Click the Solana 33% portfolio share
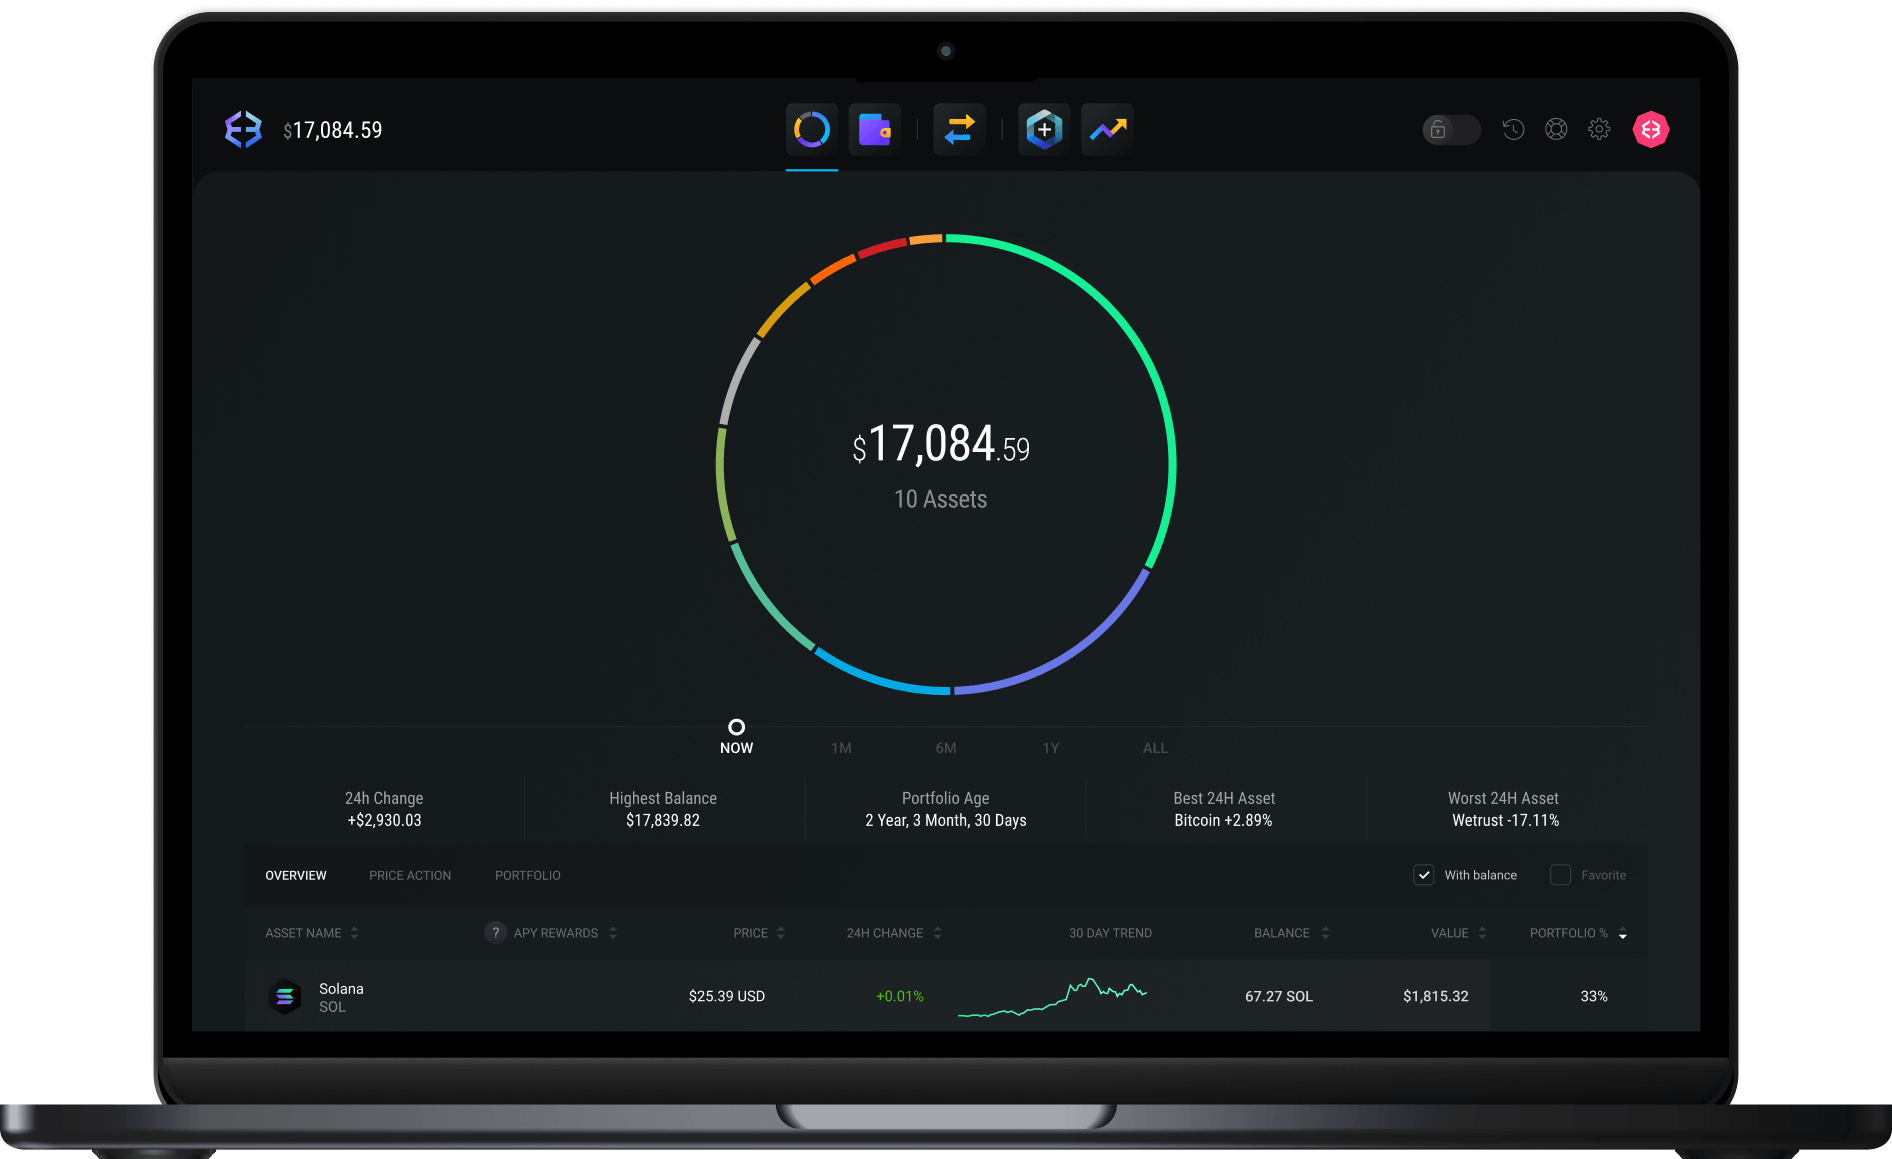This screenshot has width=1892, height=1159. (1594, 997)
